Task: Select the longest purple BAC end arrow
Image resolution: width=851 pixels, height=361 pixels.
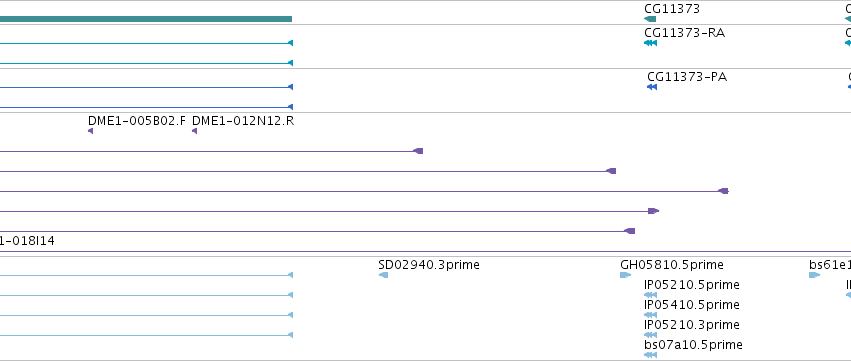Action: pyautogui.click(x=723, y=191)
